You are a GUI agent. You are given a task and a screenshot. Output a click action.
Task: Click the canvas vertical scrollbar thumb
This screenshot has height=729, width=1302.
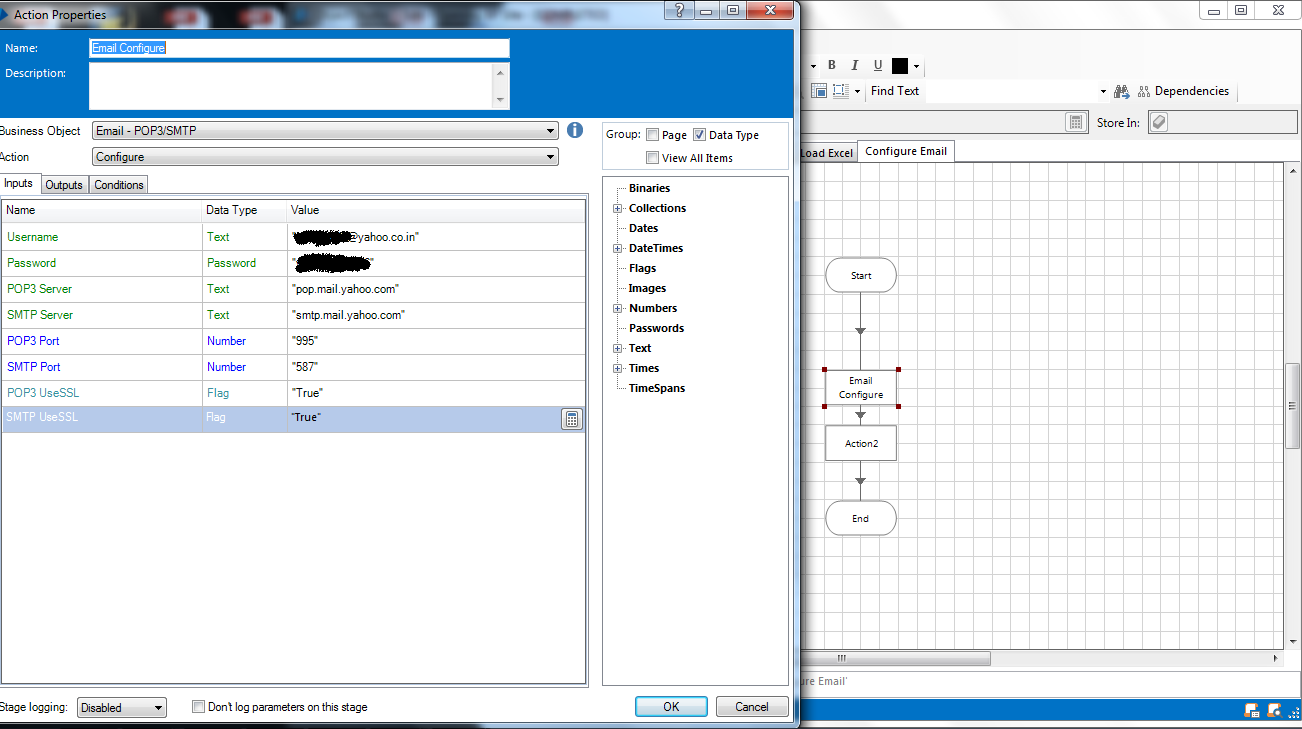click(x=1293, y=405)
